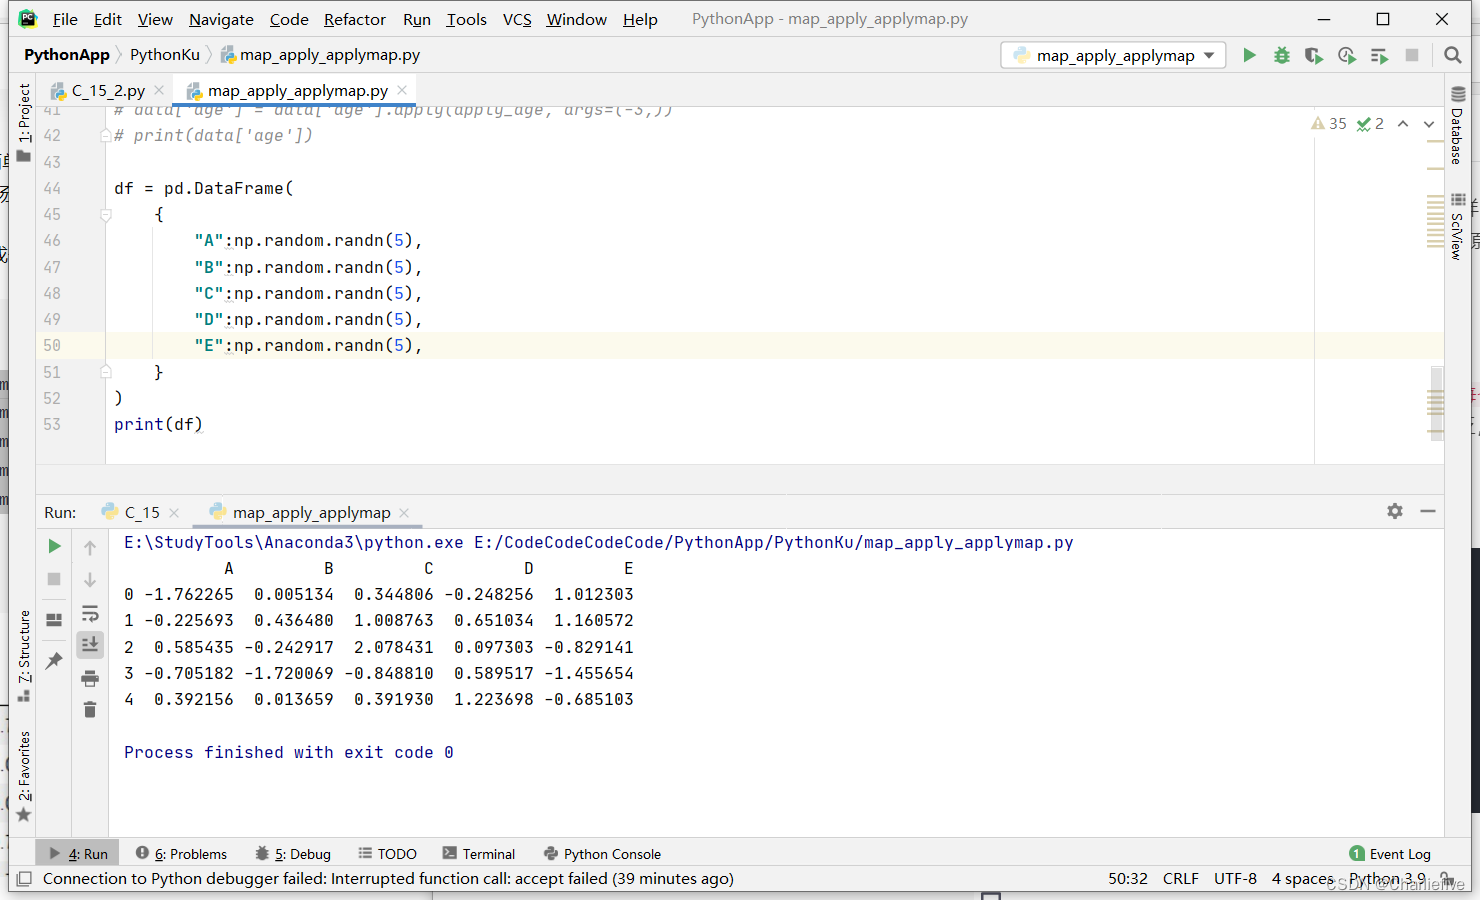Restore layout icon in Run panel
The image size is (1480, 900).
[x=54, y=620]
